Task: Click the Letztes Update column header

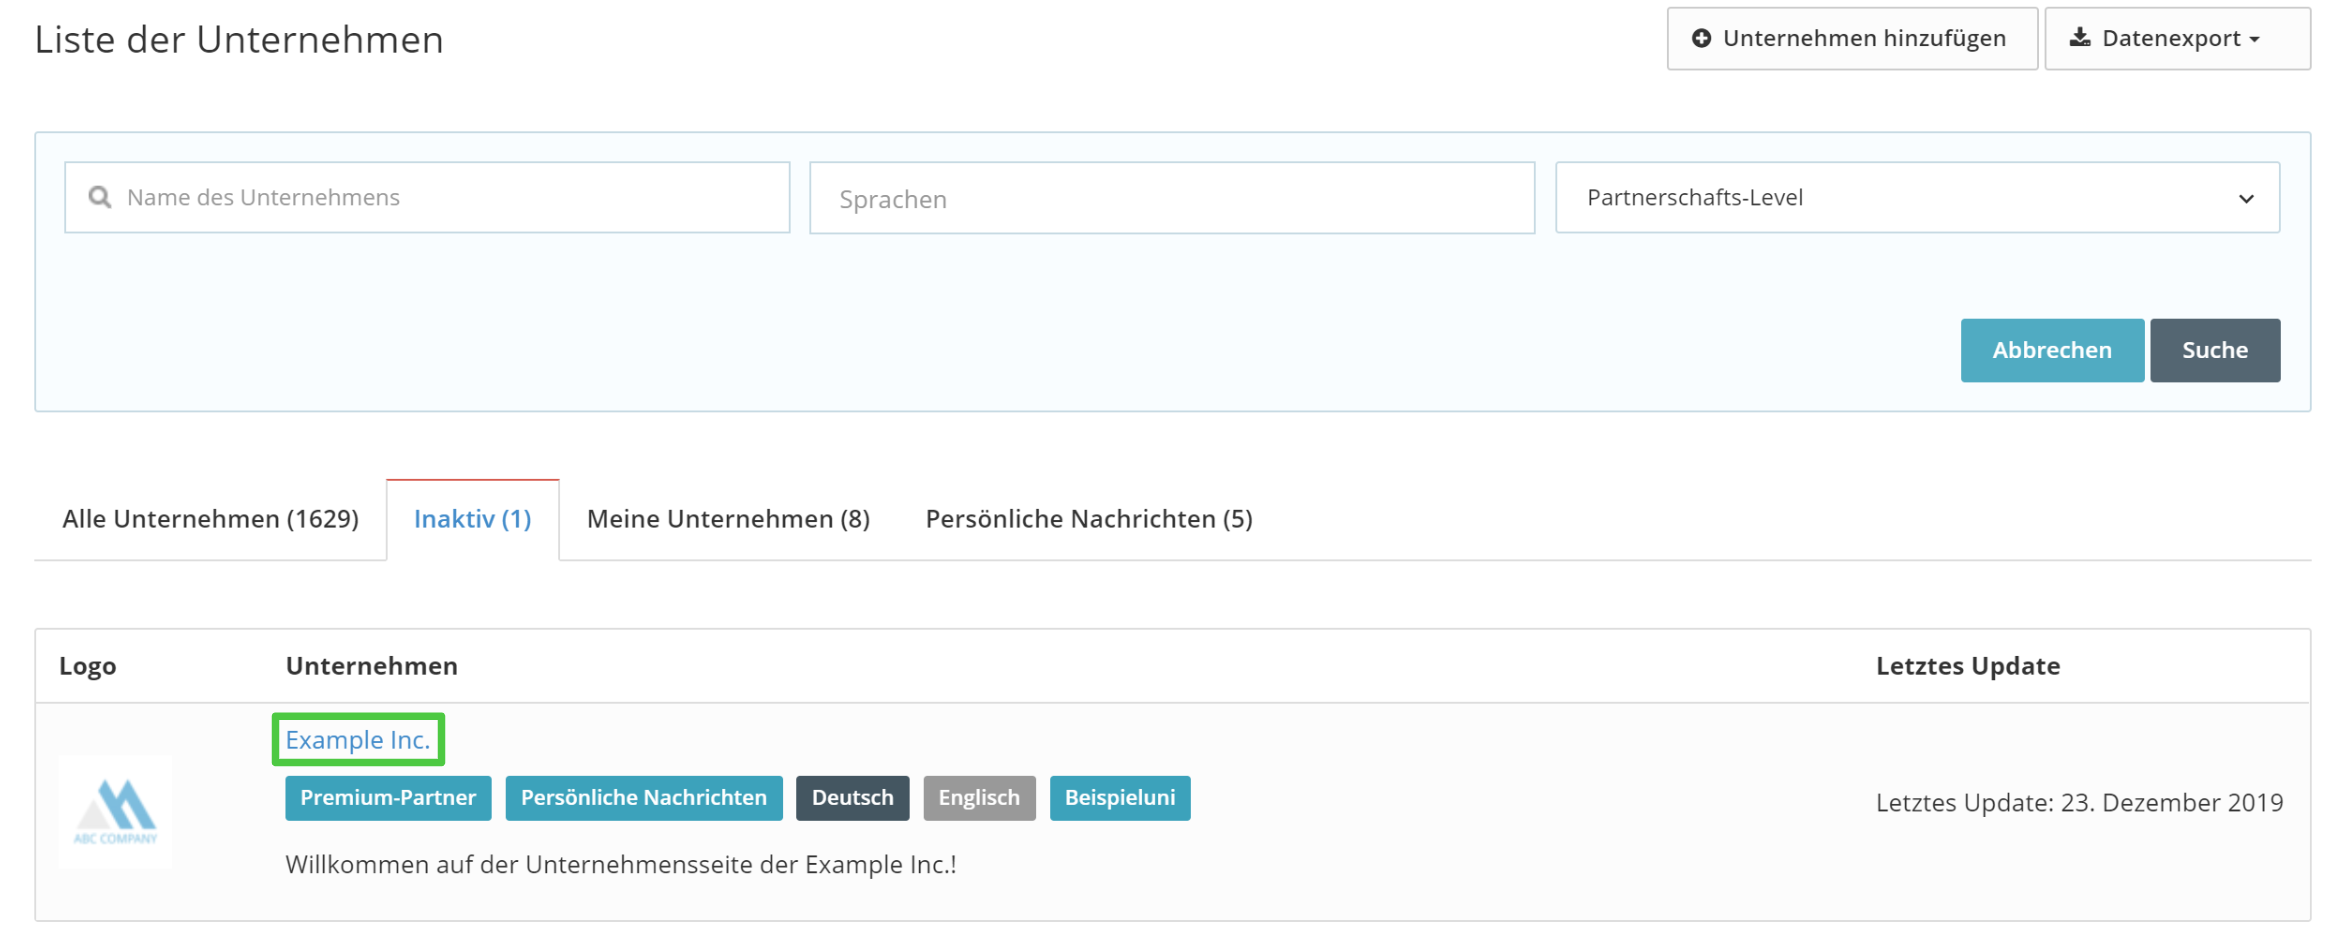Action: pyautogui.click(x=1968, y=666)
